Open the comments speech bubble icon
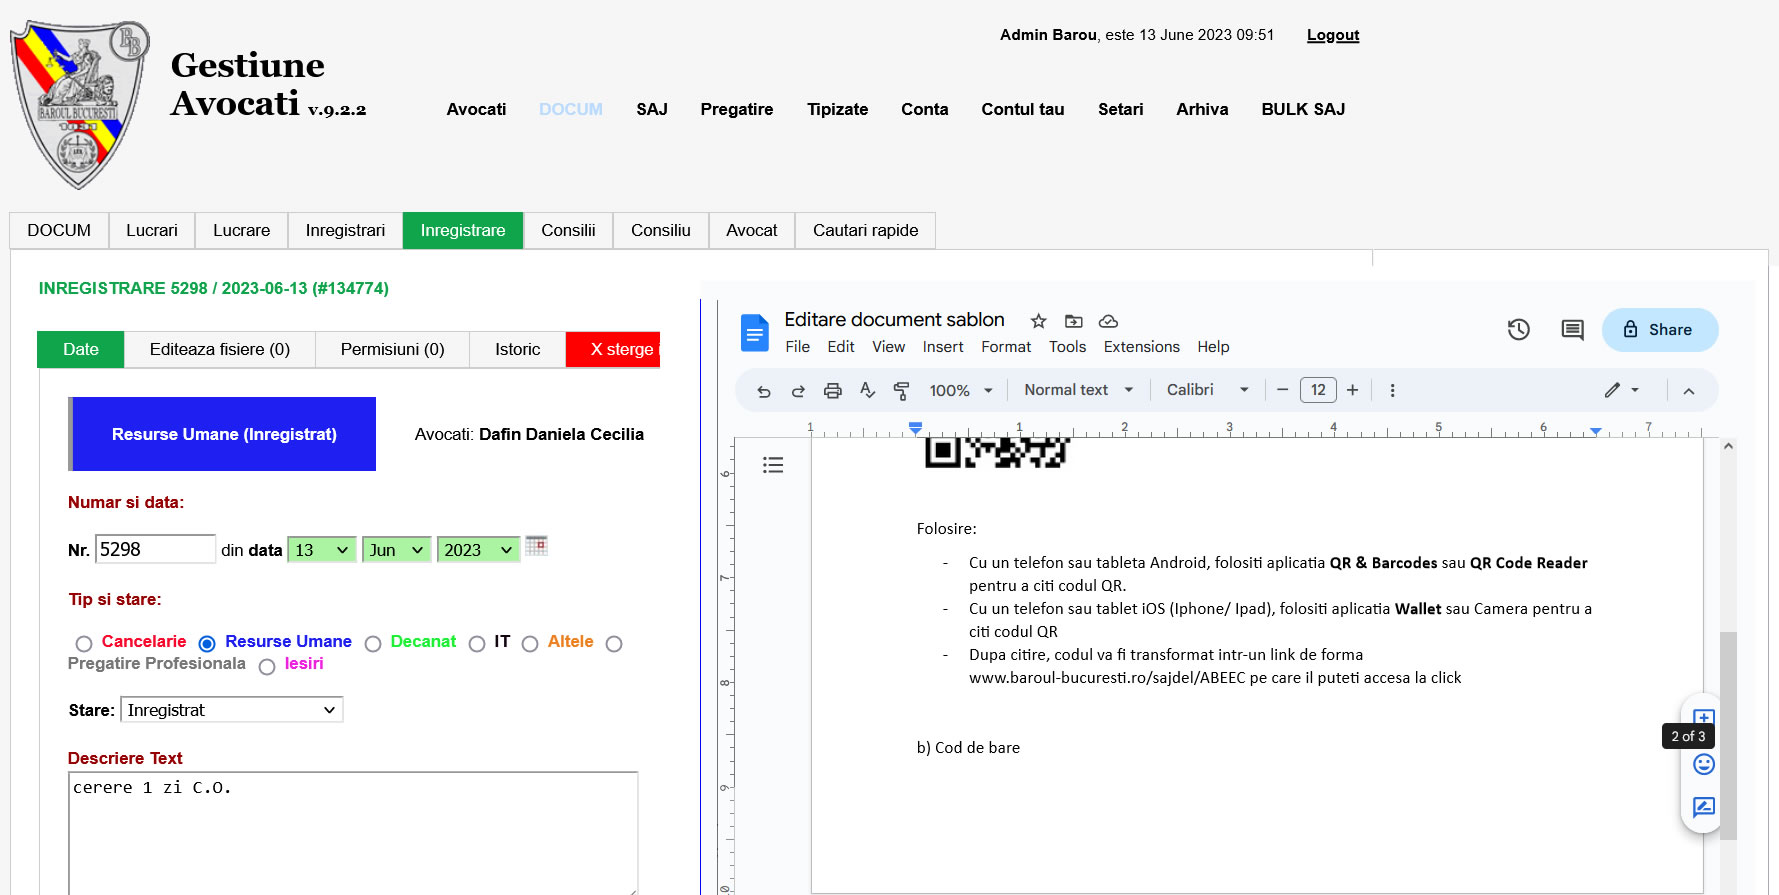1779x895 pixels. click(x=1572, y=330)
